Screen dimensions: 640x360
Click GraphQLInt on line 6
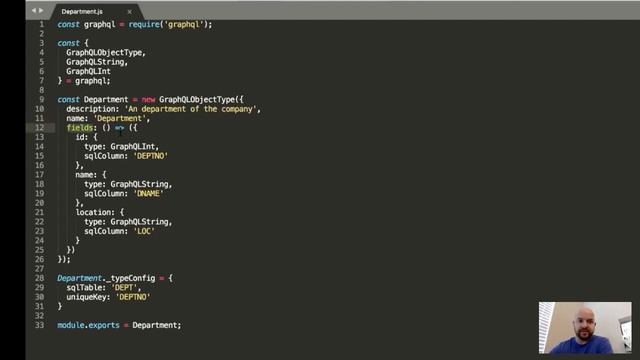[x=88, y=71]
